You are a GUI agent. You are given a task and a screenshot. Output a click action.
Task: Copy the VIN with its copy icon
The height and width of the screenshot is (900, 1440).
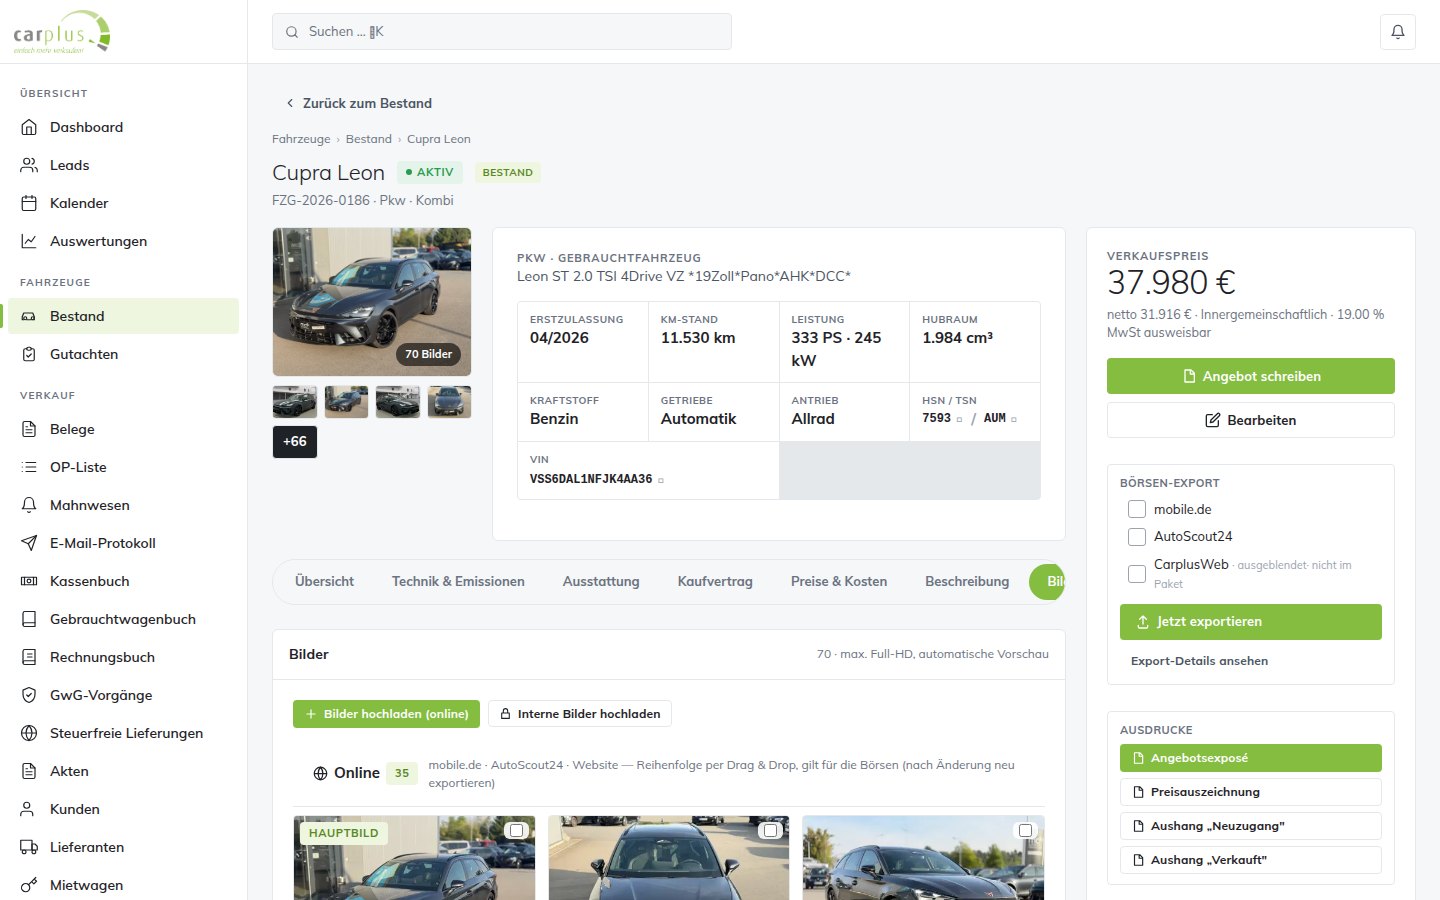(x=661, y=480)
